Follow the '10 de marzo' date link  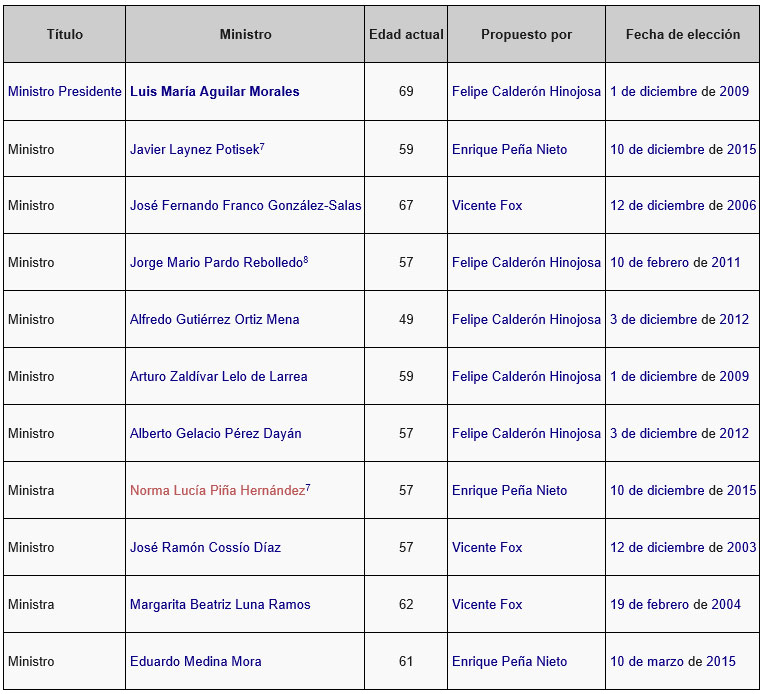646,662
